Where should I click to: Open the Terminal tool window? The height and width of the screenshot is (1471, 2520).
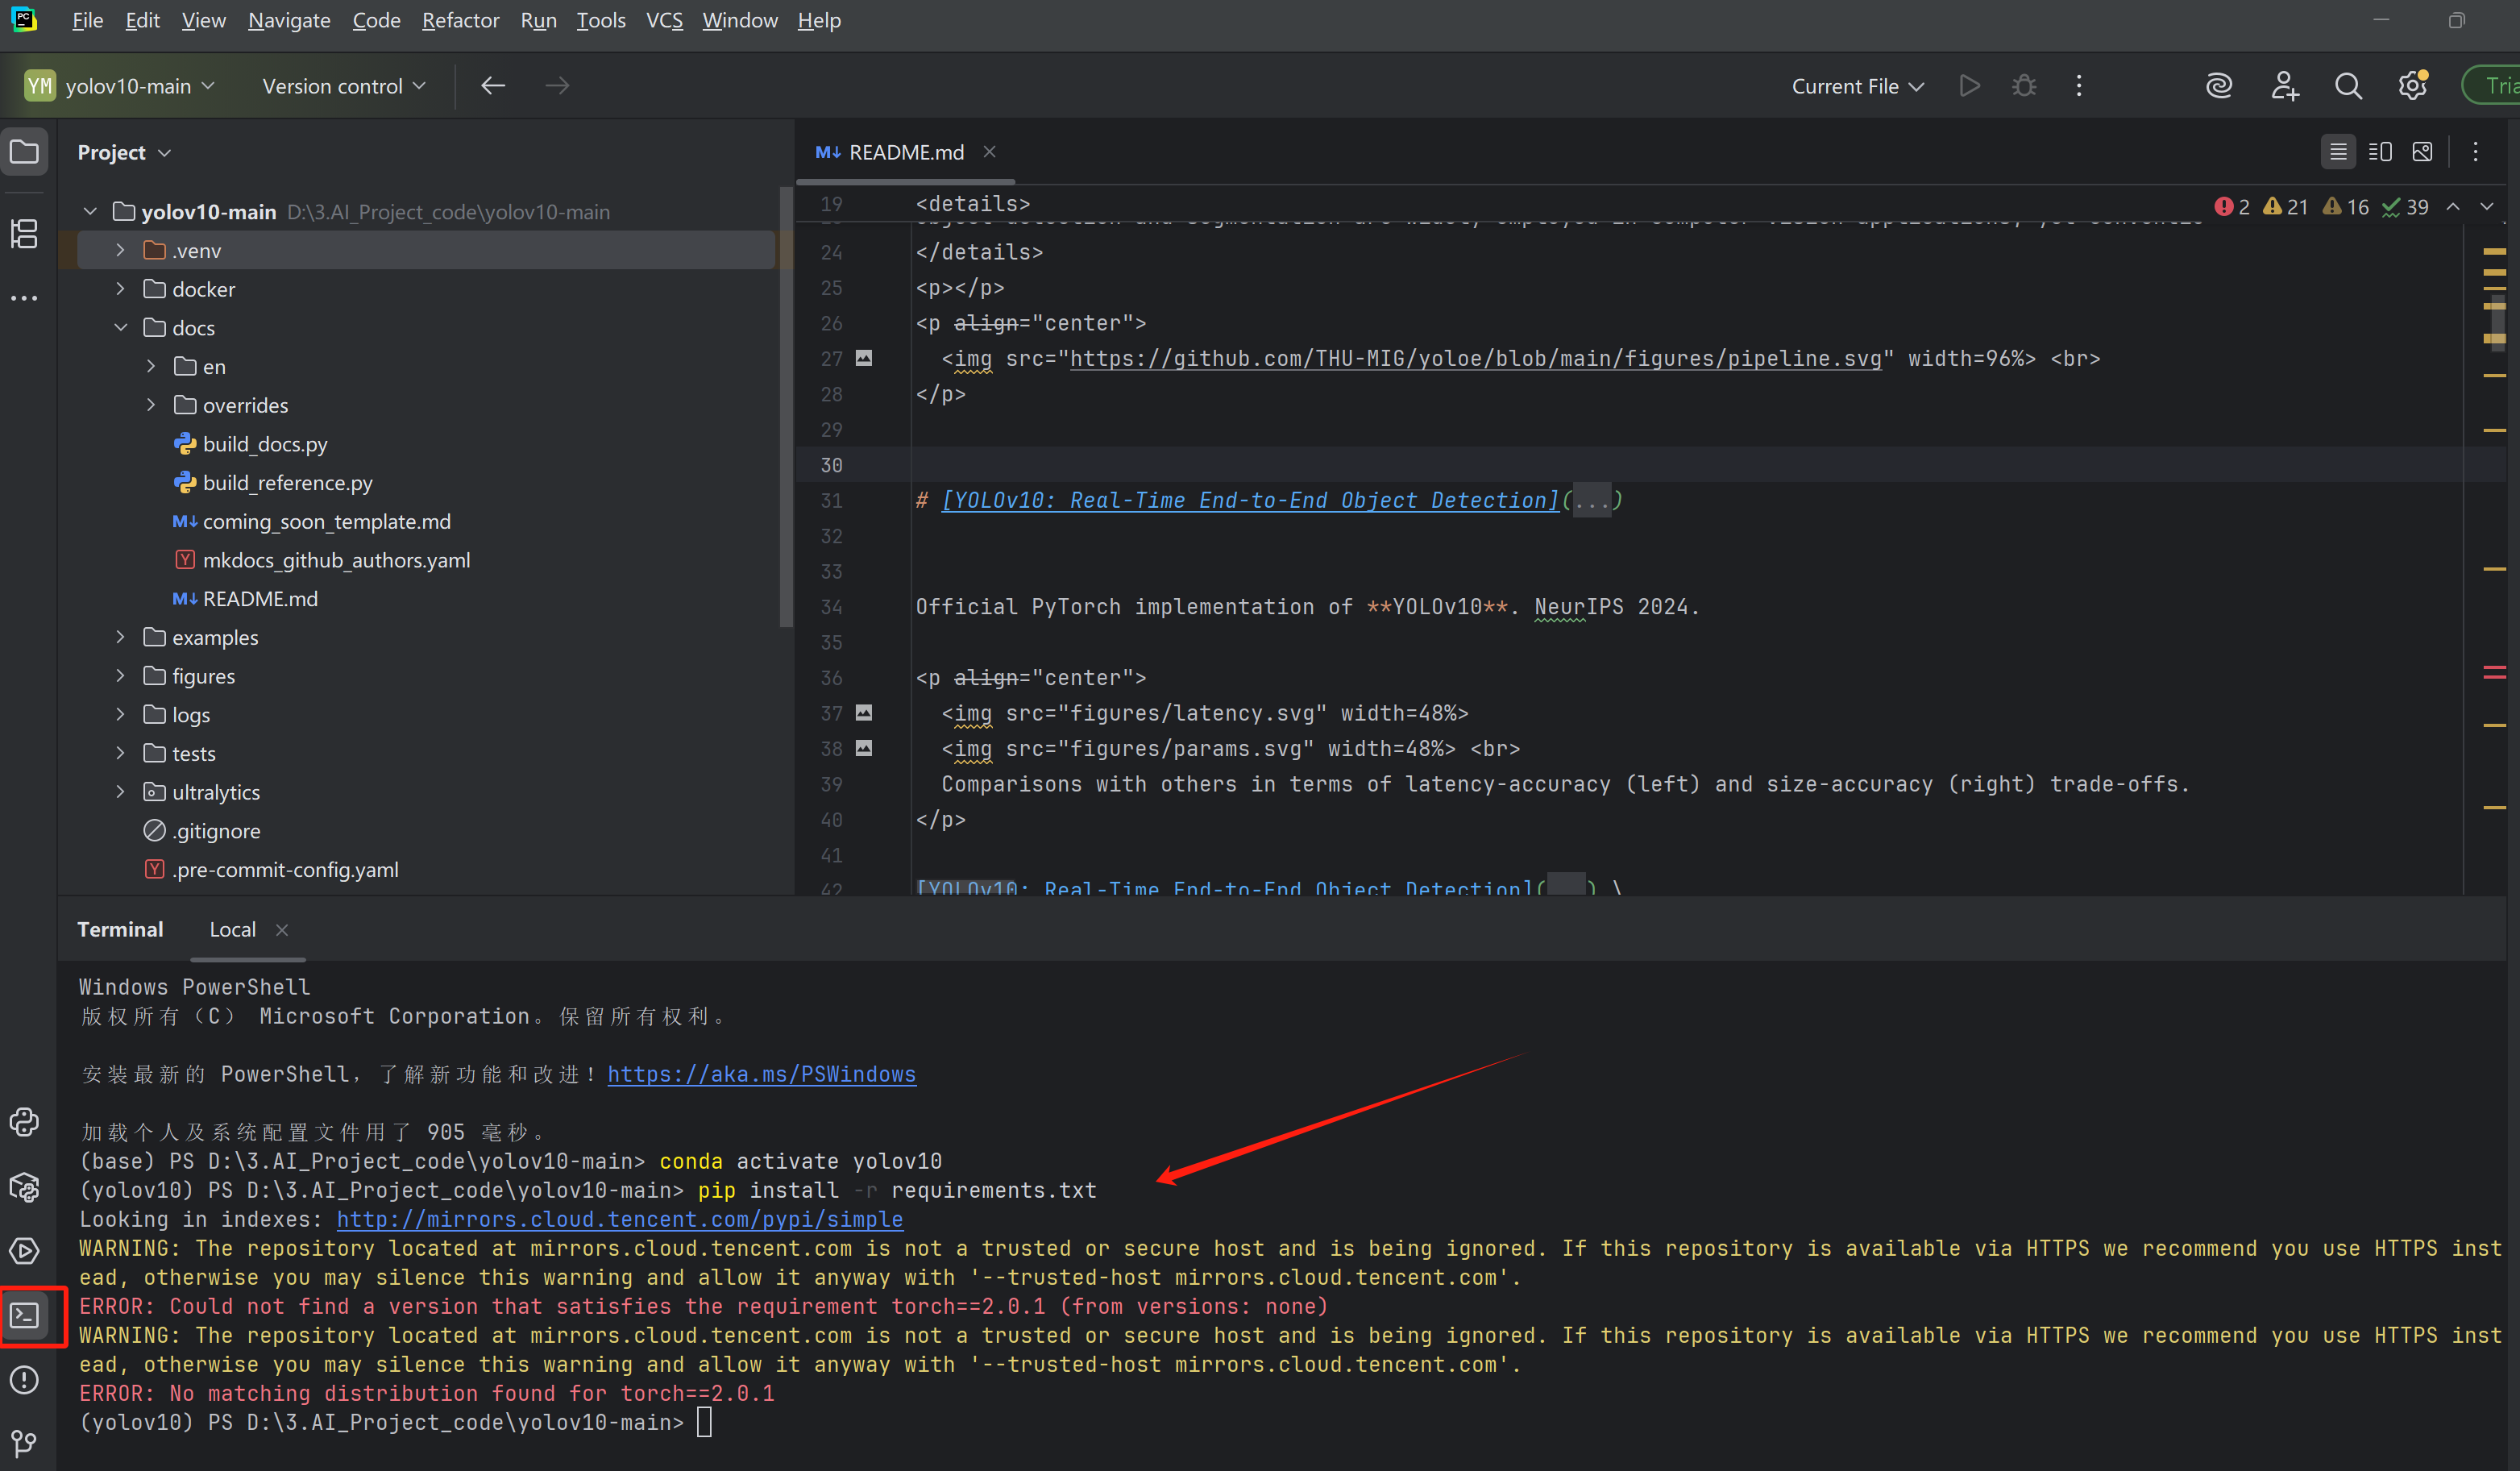pos(24,1317)
